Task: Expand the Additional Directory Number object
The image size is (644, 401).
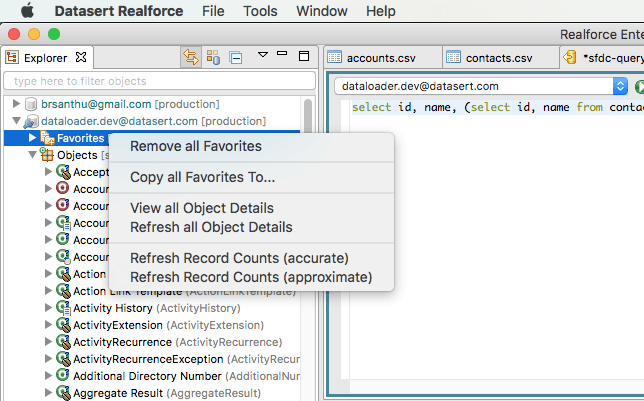Action: tap(48, 376)
